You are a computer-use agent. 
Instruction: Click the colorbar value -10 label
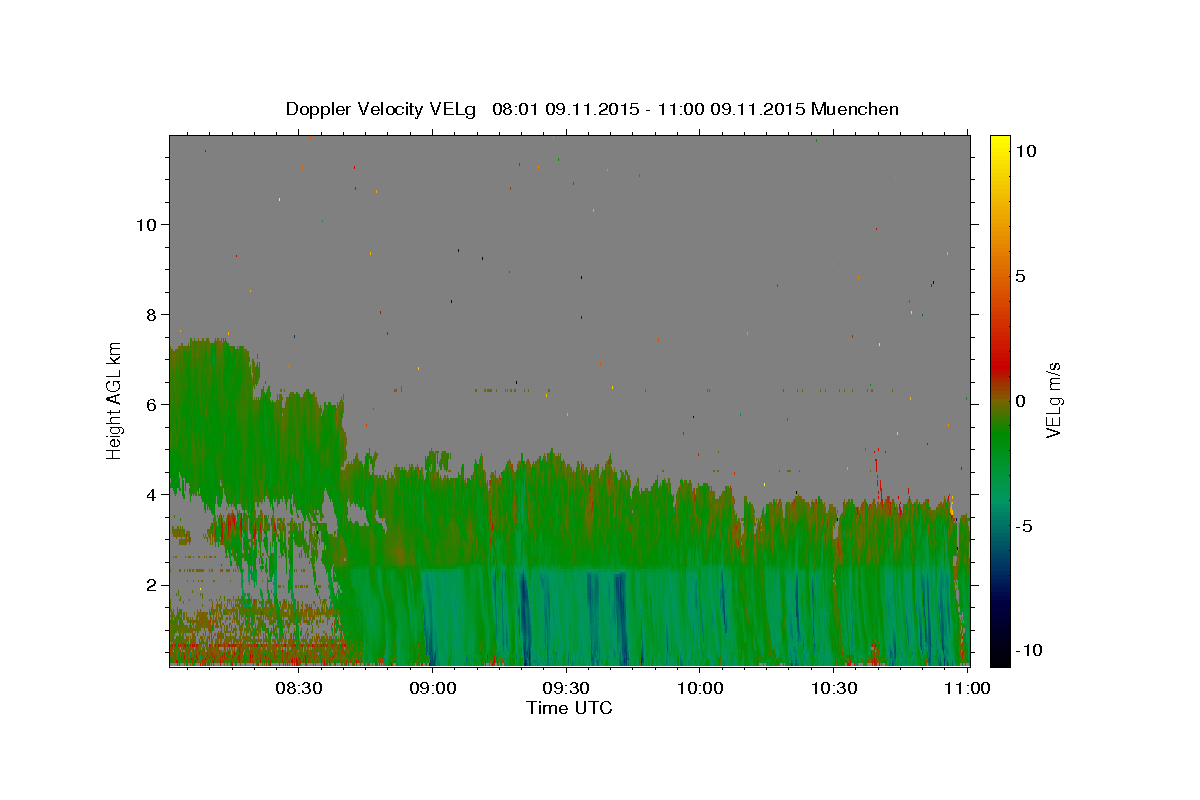coord(1029,651)
